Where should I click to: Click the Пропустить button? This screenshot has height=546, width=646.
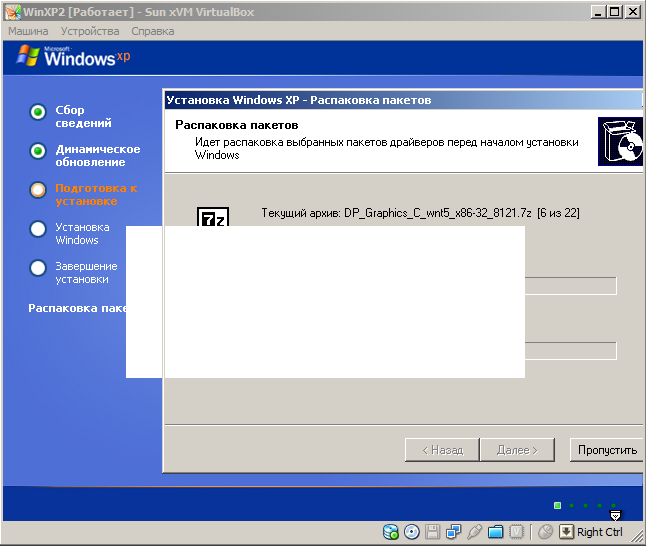[x=606, y=450]
